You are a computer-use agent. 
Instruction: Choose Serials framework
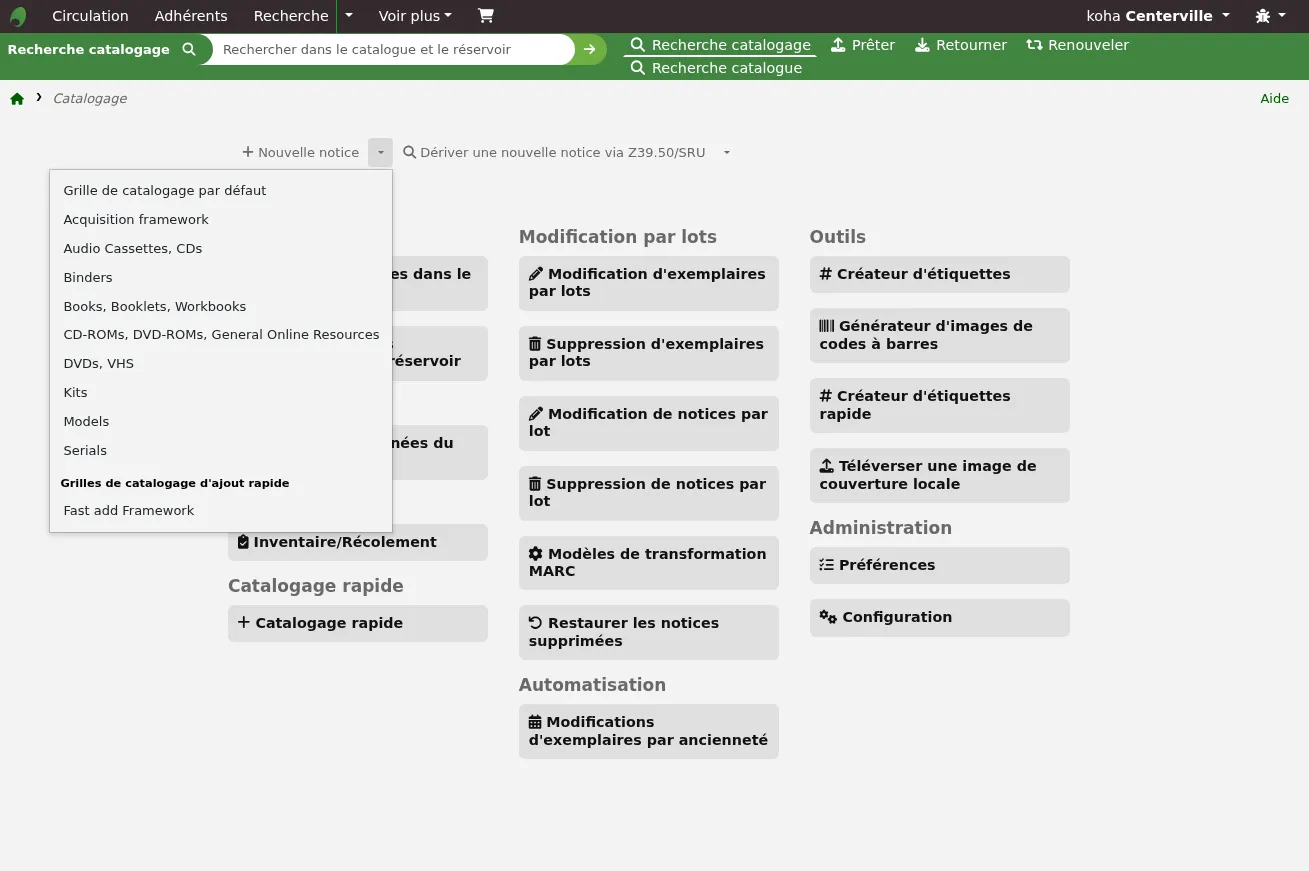click(221, 450)
